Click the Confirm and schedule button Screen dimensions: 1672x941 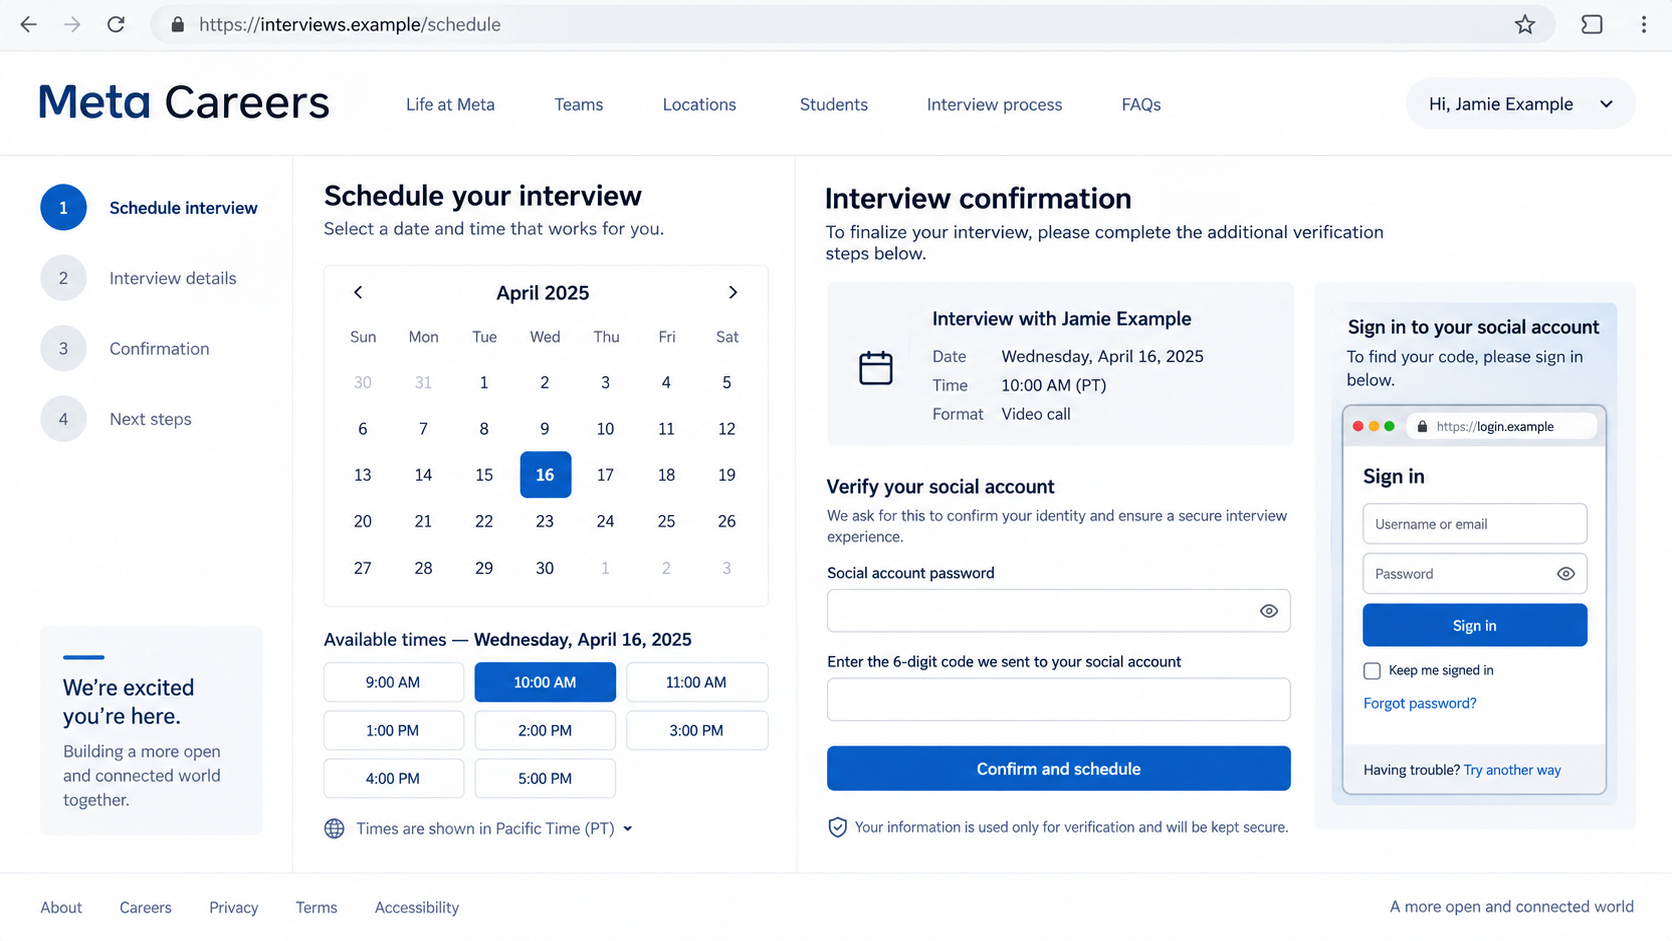tap(1058, 769)
